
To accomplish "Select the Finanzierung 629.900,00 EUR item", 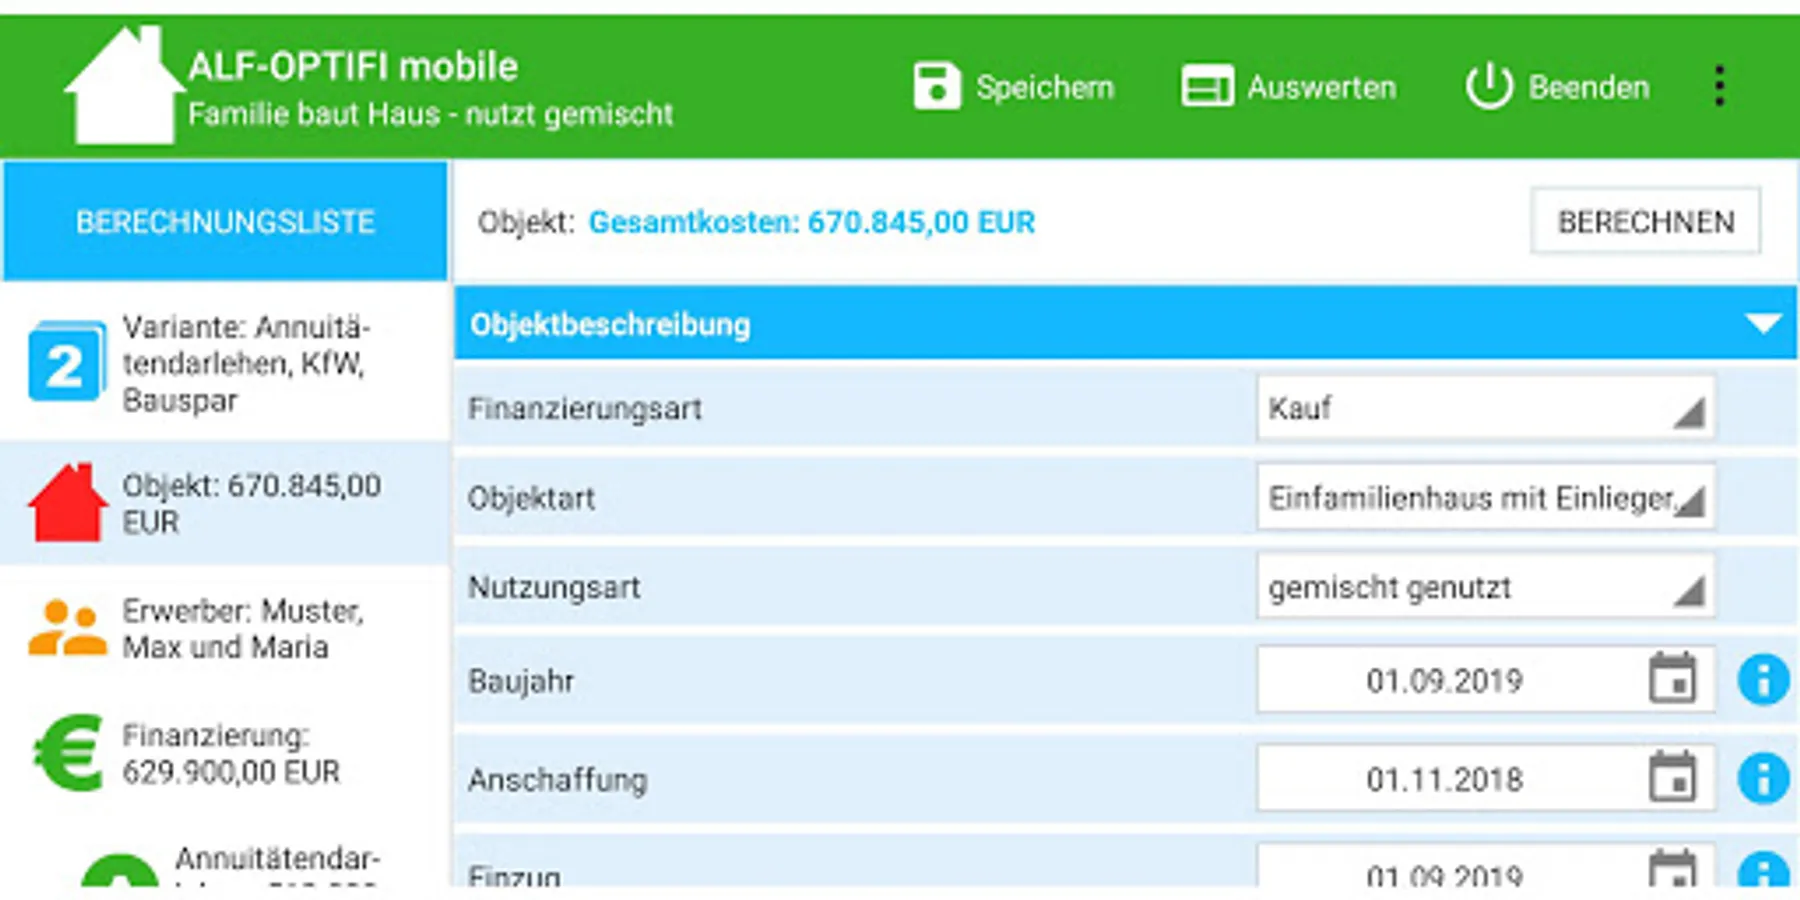I will point(225,753).
